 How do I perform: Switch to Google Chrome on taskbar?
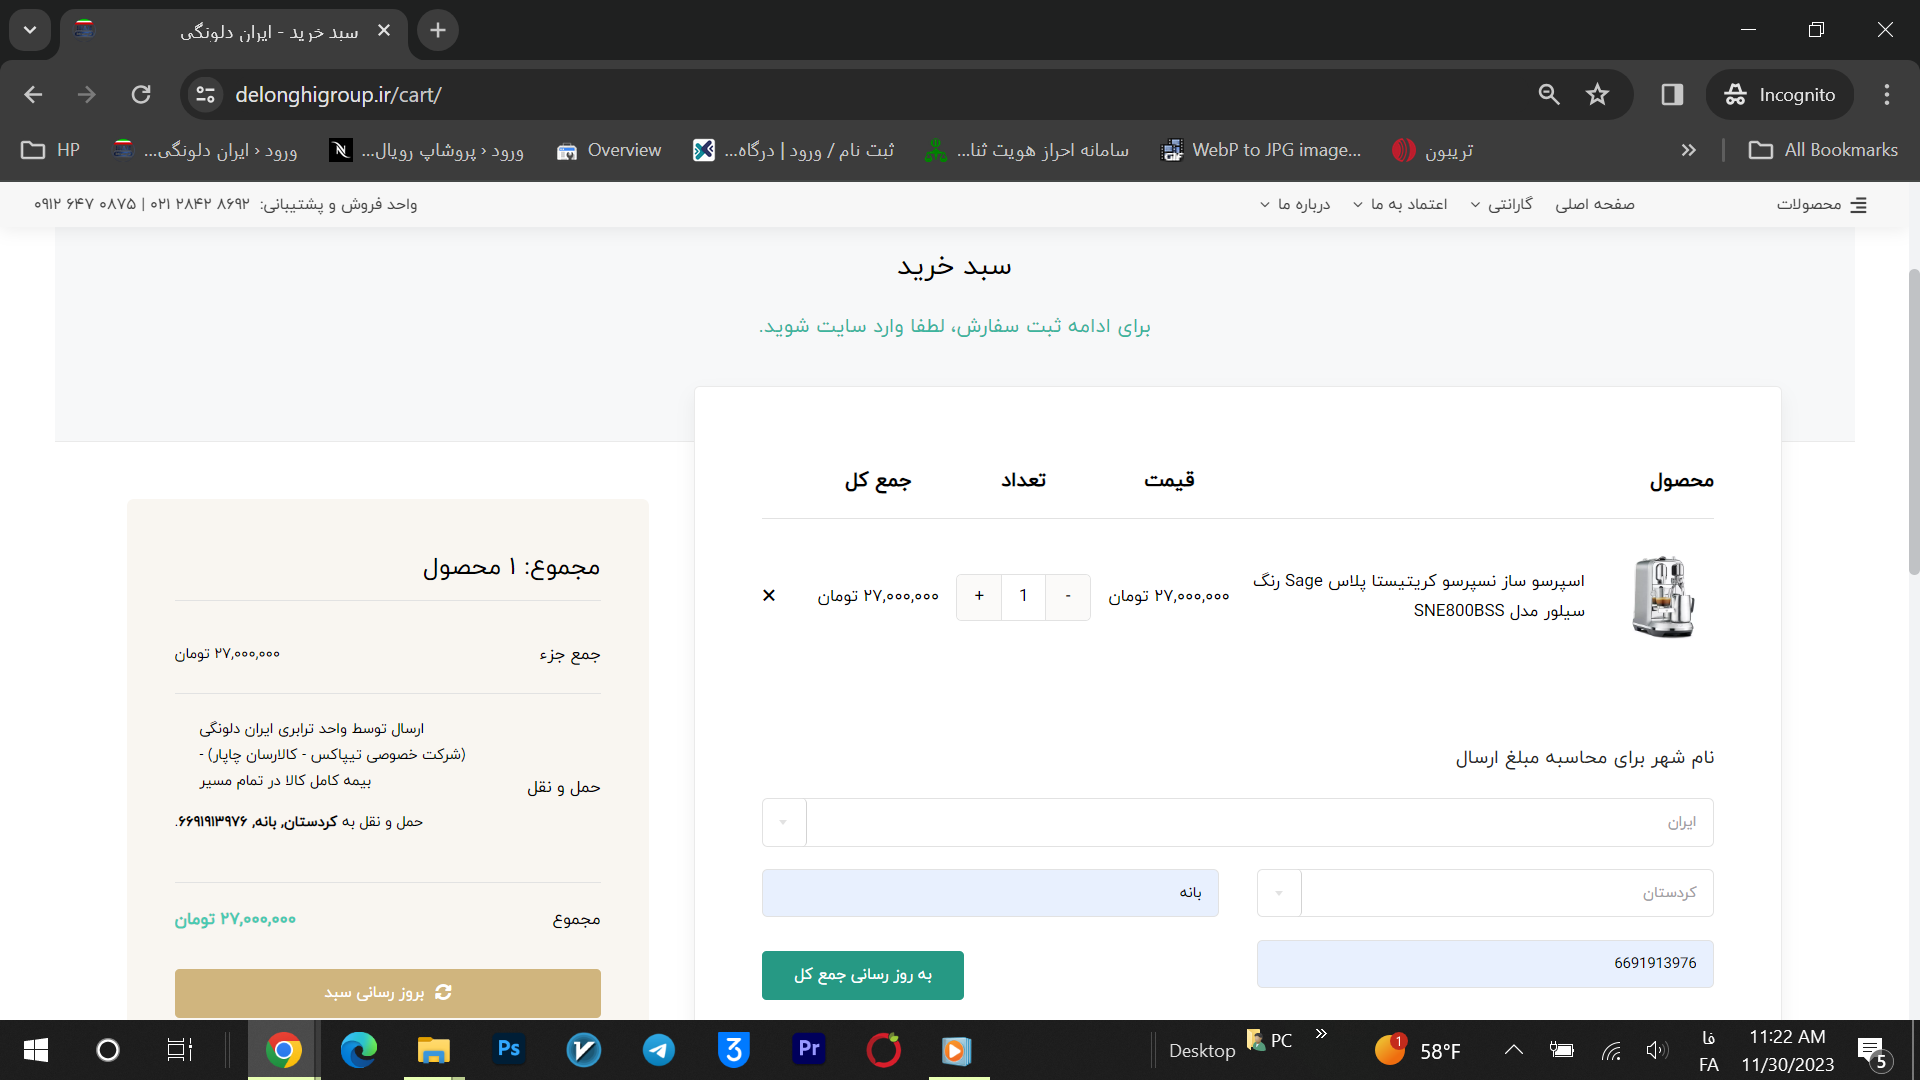[x=284, y=1050]
